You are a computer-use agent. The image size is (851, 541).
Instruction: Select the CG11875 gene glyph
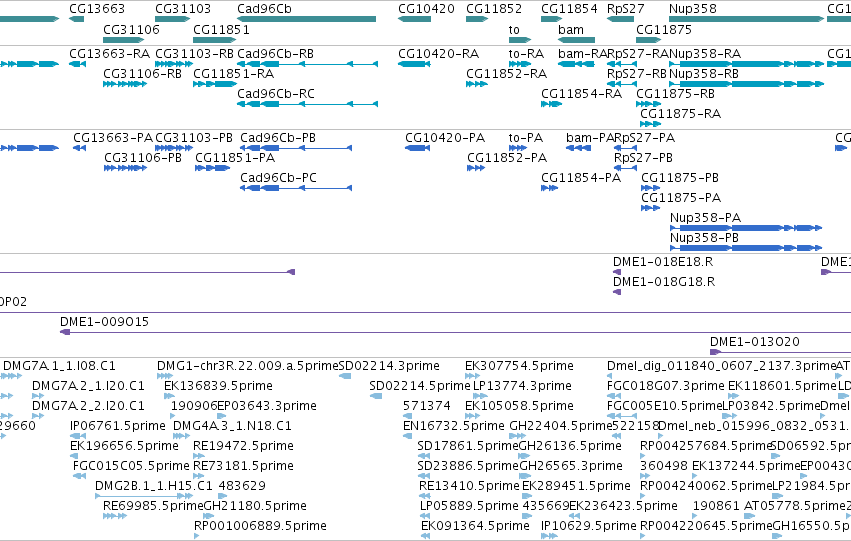[x=649, y=40]
